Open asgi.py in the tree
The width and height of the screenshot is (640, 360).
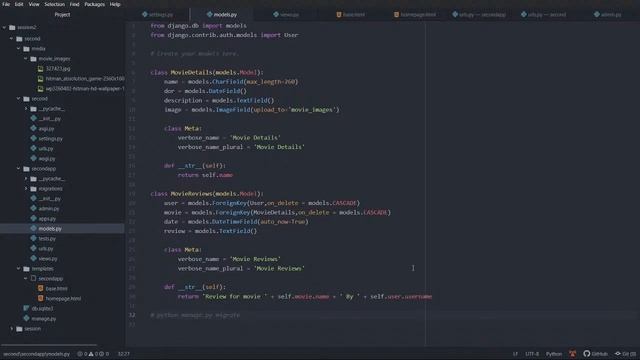click(47, 129)
